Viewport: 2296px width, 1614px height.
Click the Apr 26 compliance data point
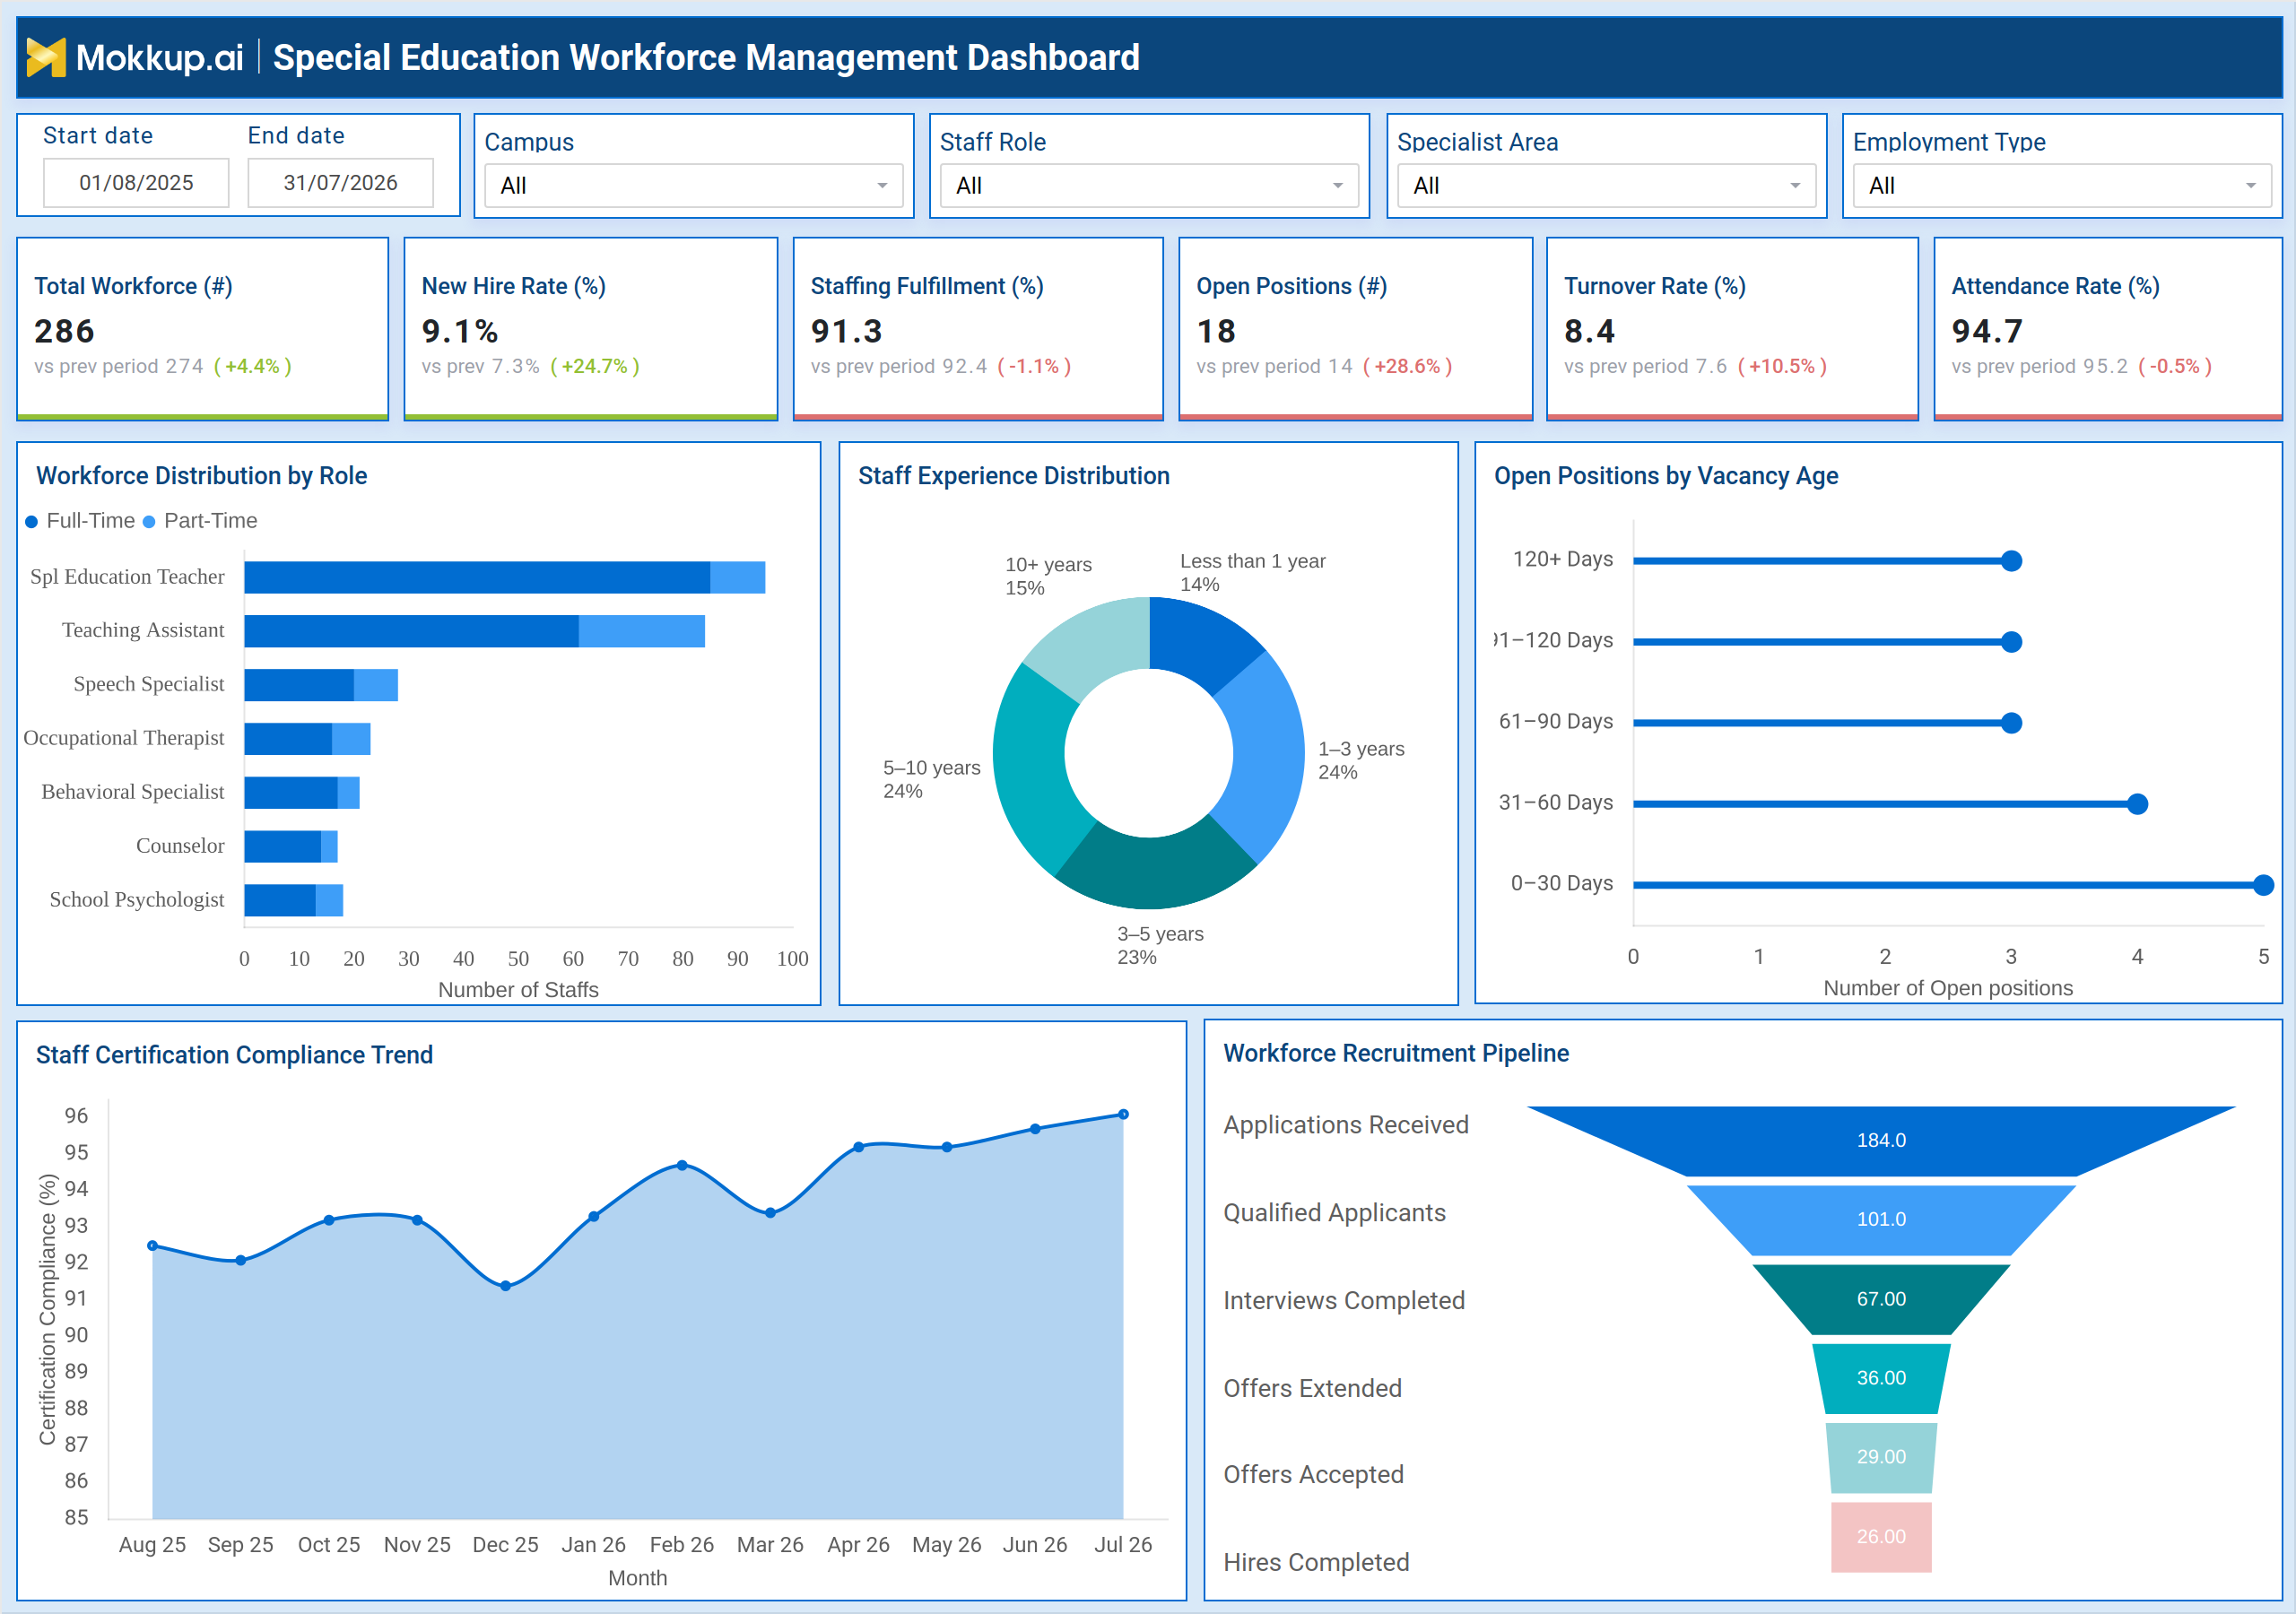tap(859, 1147)
